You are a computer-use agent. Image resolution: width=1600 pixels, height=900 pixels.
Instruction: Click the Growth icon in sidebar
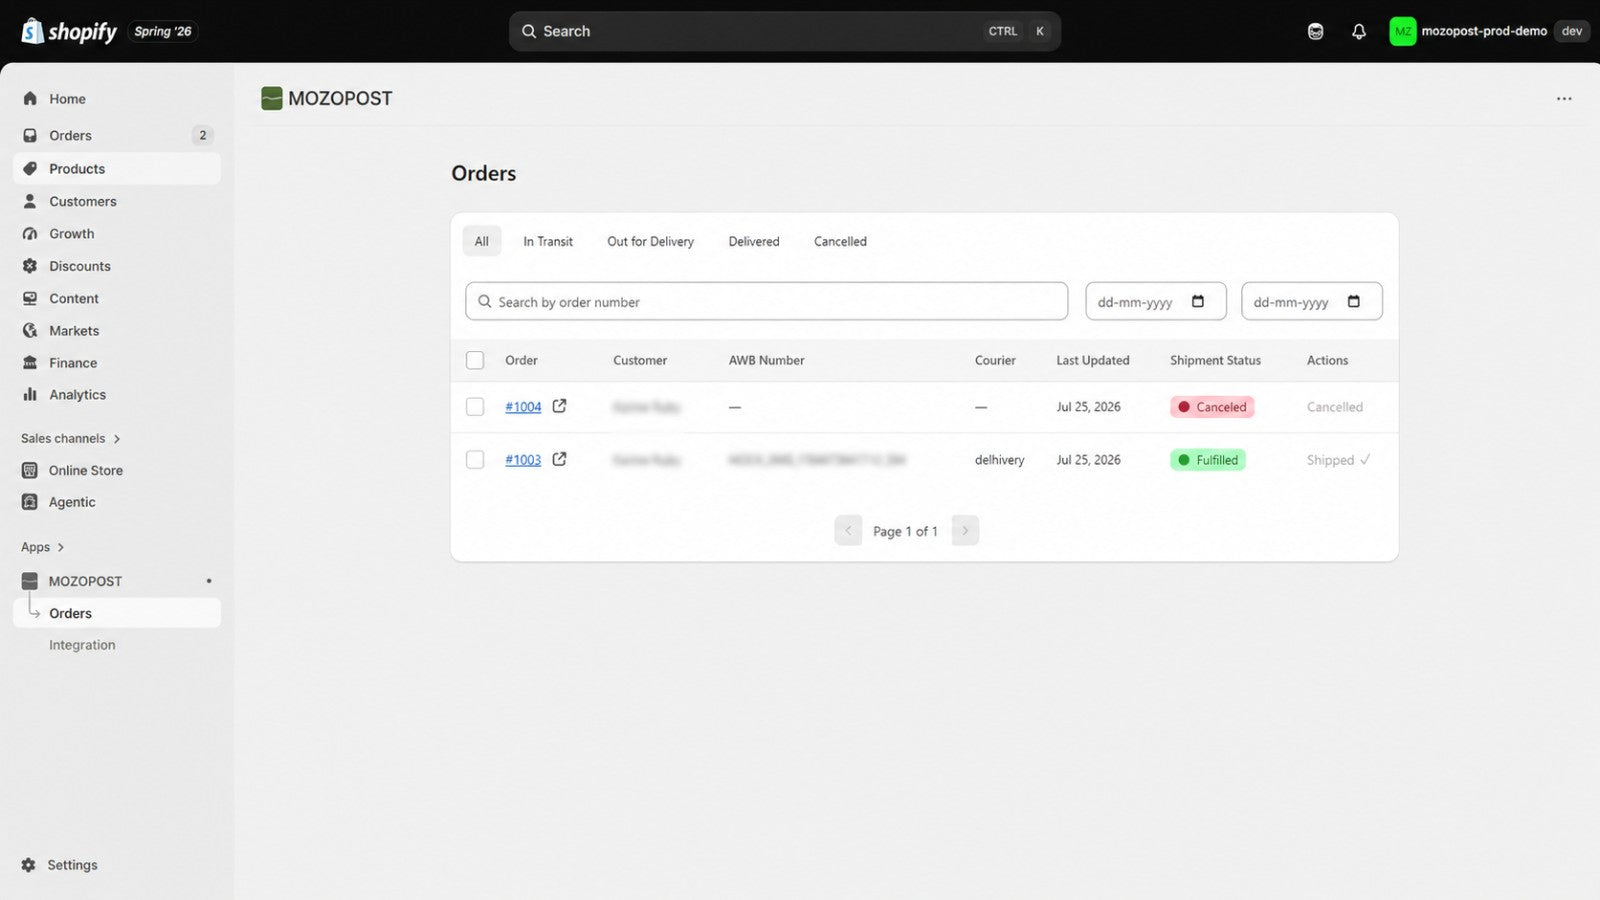tap(30, 233)
